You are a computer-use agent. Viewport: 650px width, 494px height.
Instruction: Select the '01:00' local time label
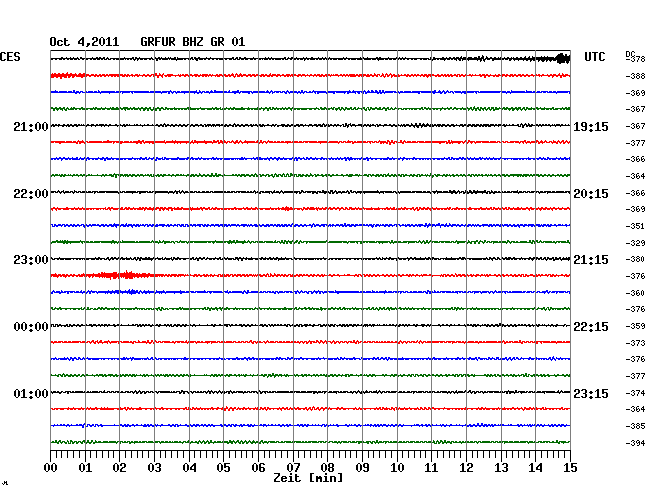pyautogui.click(x=31, y=394)
